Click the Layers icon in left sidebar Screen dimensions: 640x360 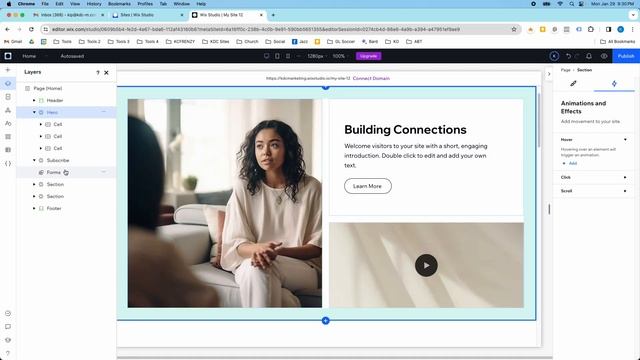point(8,83)
